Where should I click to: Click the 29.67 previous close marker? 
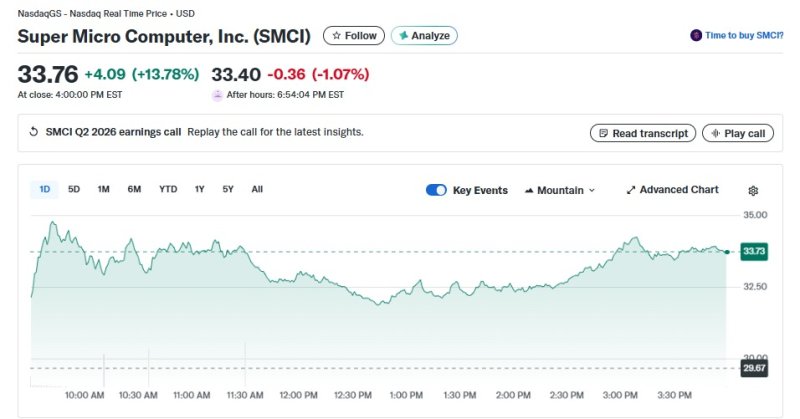click(753, 368)
